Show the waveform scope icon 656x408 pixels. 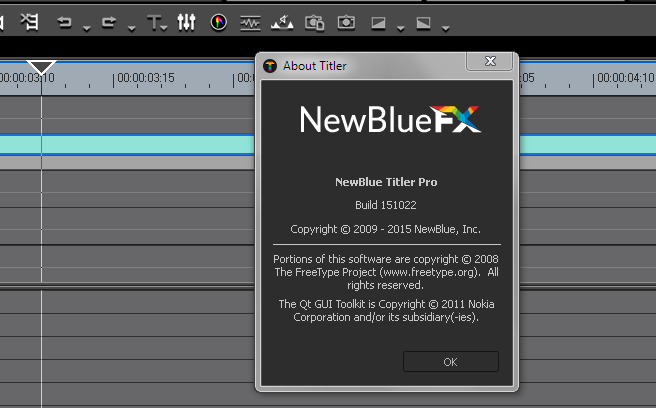(250, 21)
